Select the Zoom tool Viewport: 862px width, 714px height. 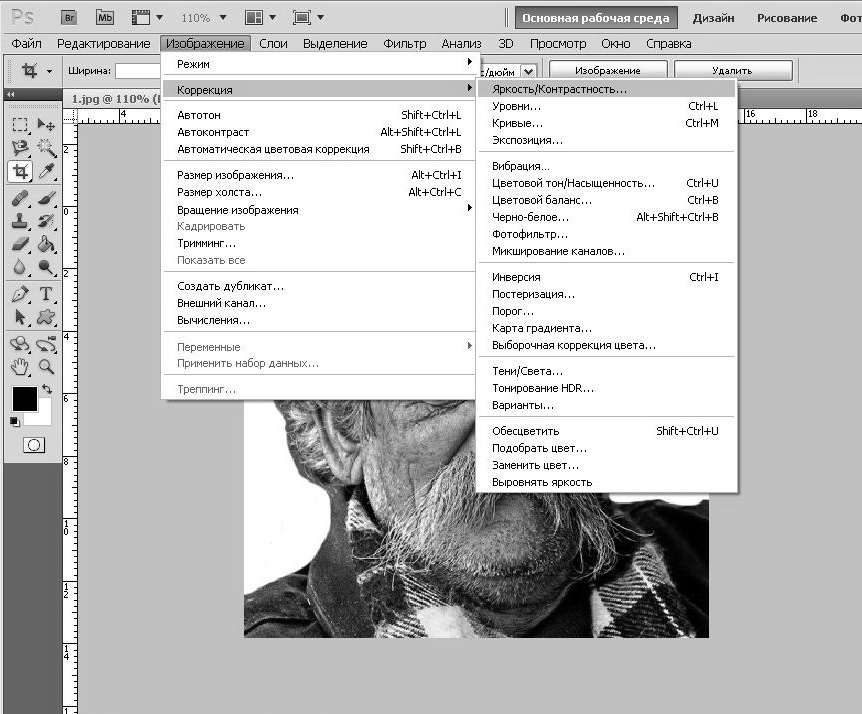pos(46,367)
